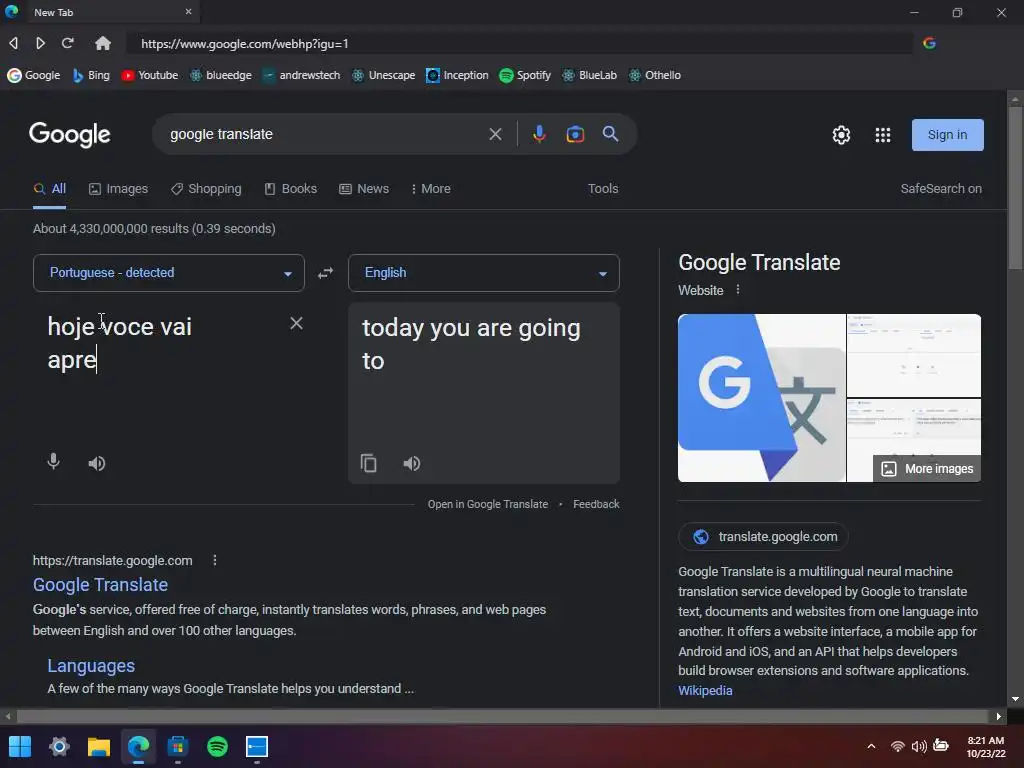Open the BlueLab bookmark
The image size is (1024, 768).
click(x=590, y=75)
